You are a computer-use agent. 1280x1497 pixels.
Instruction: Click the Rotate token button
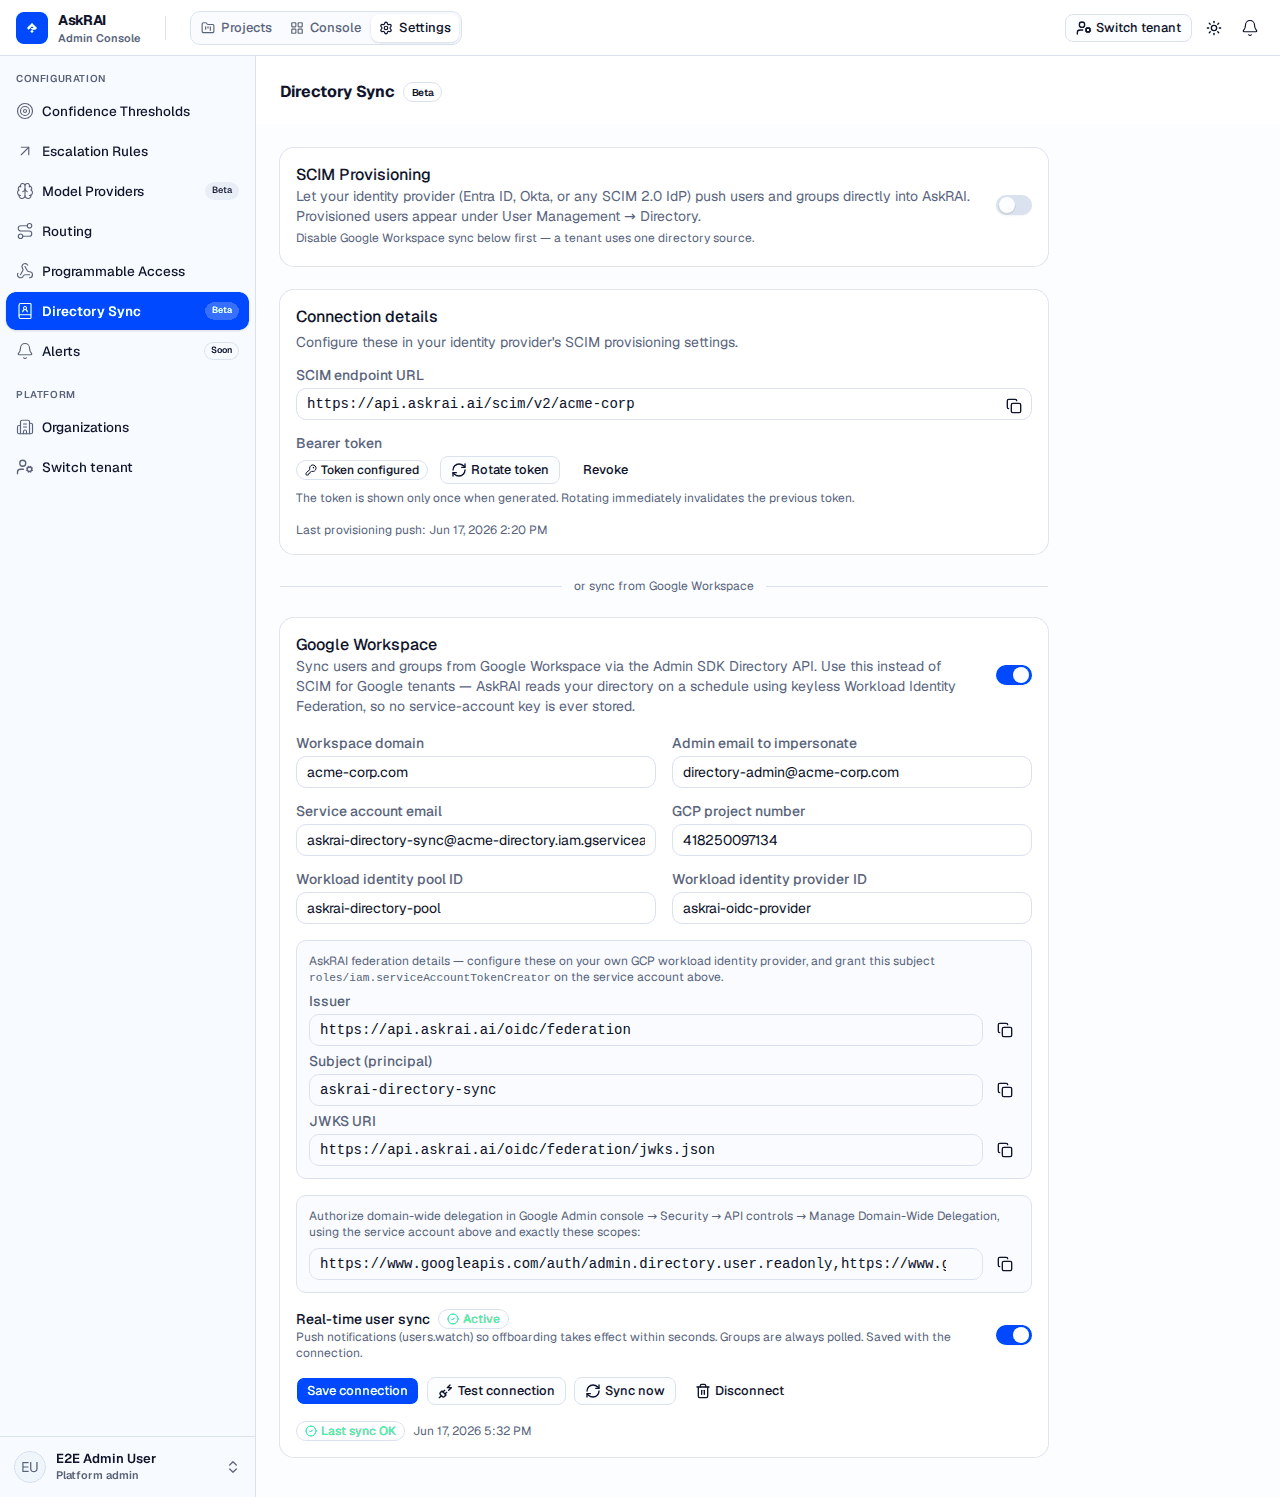tap(500, 470)
